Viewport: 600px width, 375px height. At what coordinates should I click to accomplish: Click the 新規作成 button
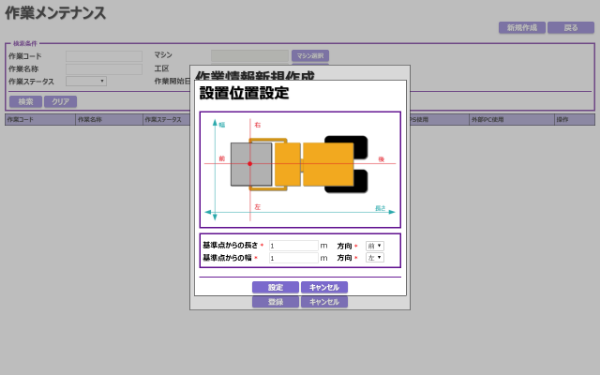pos(522,28)
